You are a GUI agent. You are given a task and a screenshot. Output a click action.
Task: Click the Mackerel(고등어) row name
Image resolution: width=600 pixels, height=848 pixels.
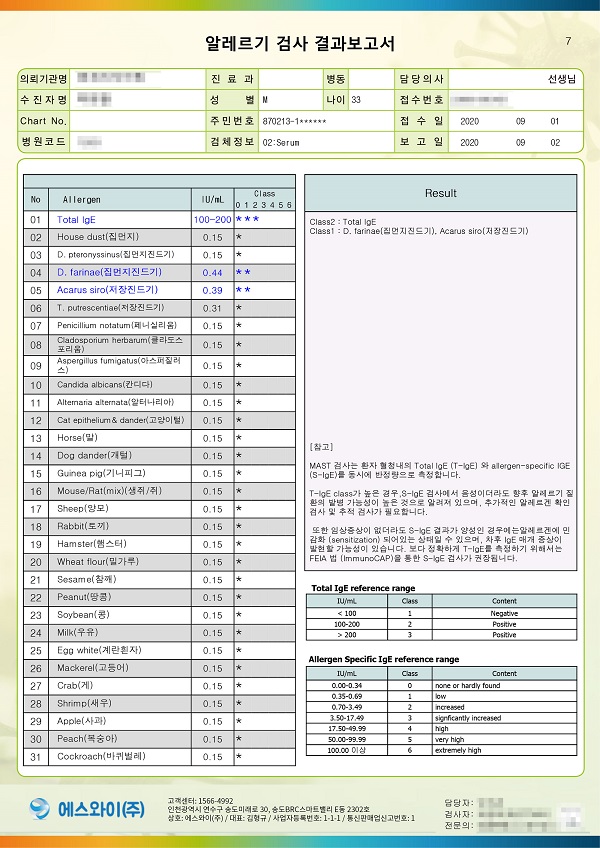click(x=93, y=668)
